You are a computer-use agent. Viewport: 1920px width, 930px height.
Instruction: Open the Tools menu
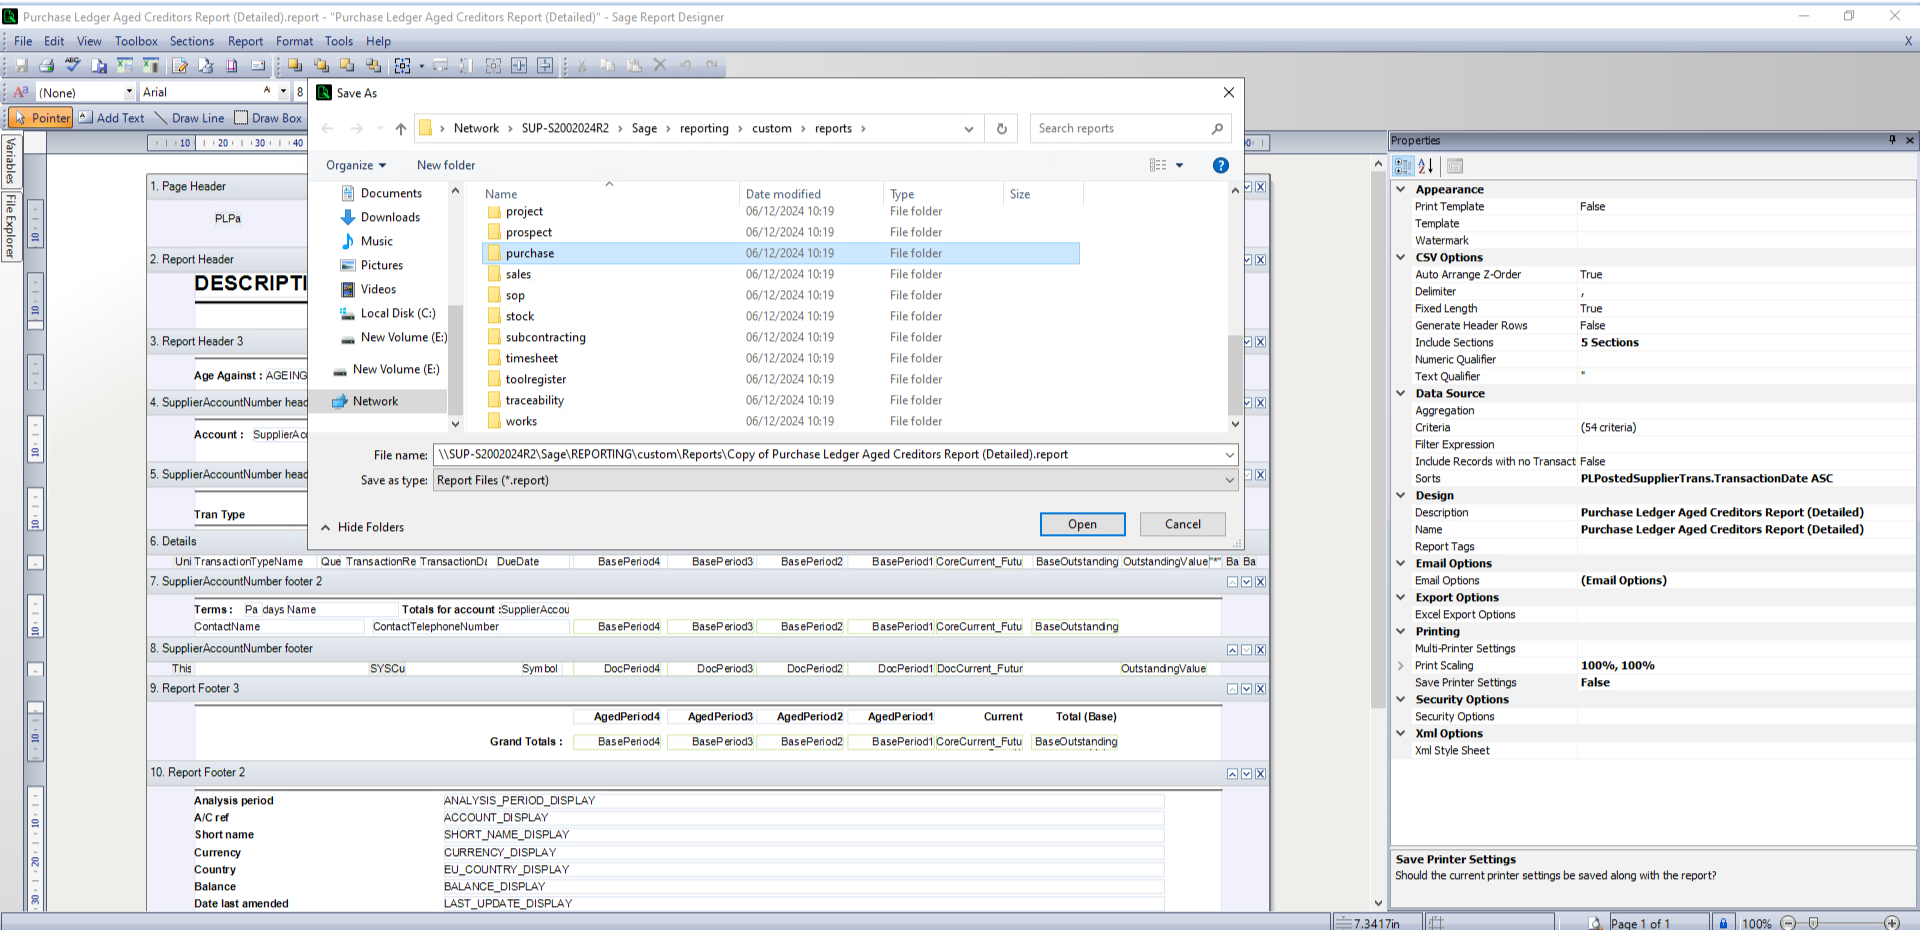[x=339, y=41]
